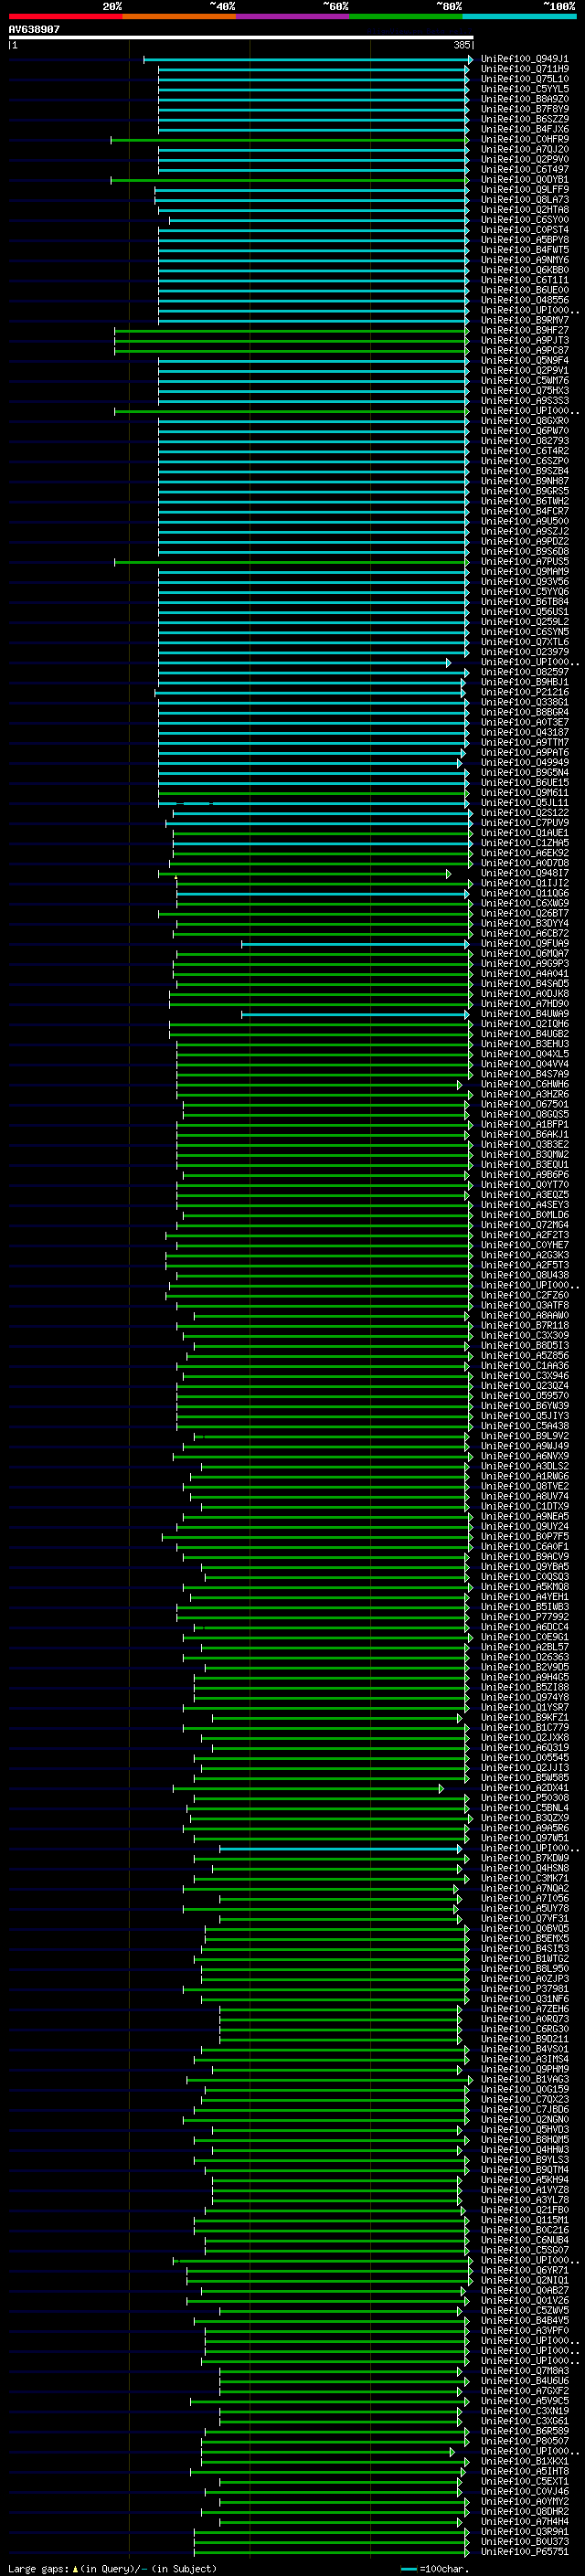This screenshot has height=2576, width=585.
Task: Select the UniRef100_B9RMV7 label
Action: click(525, 321)
